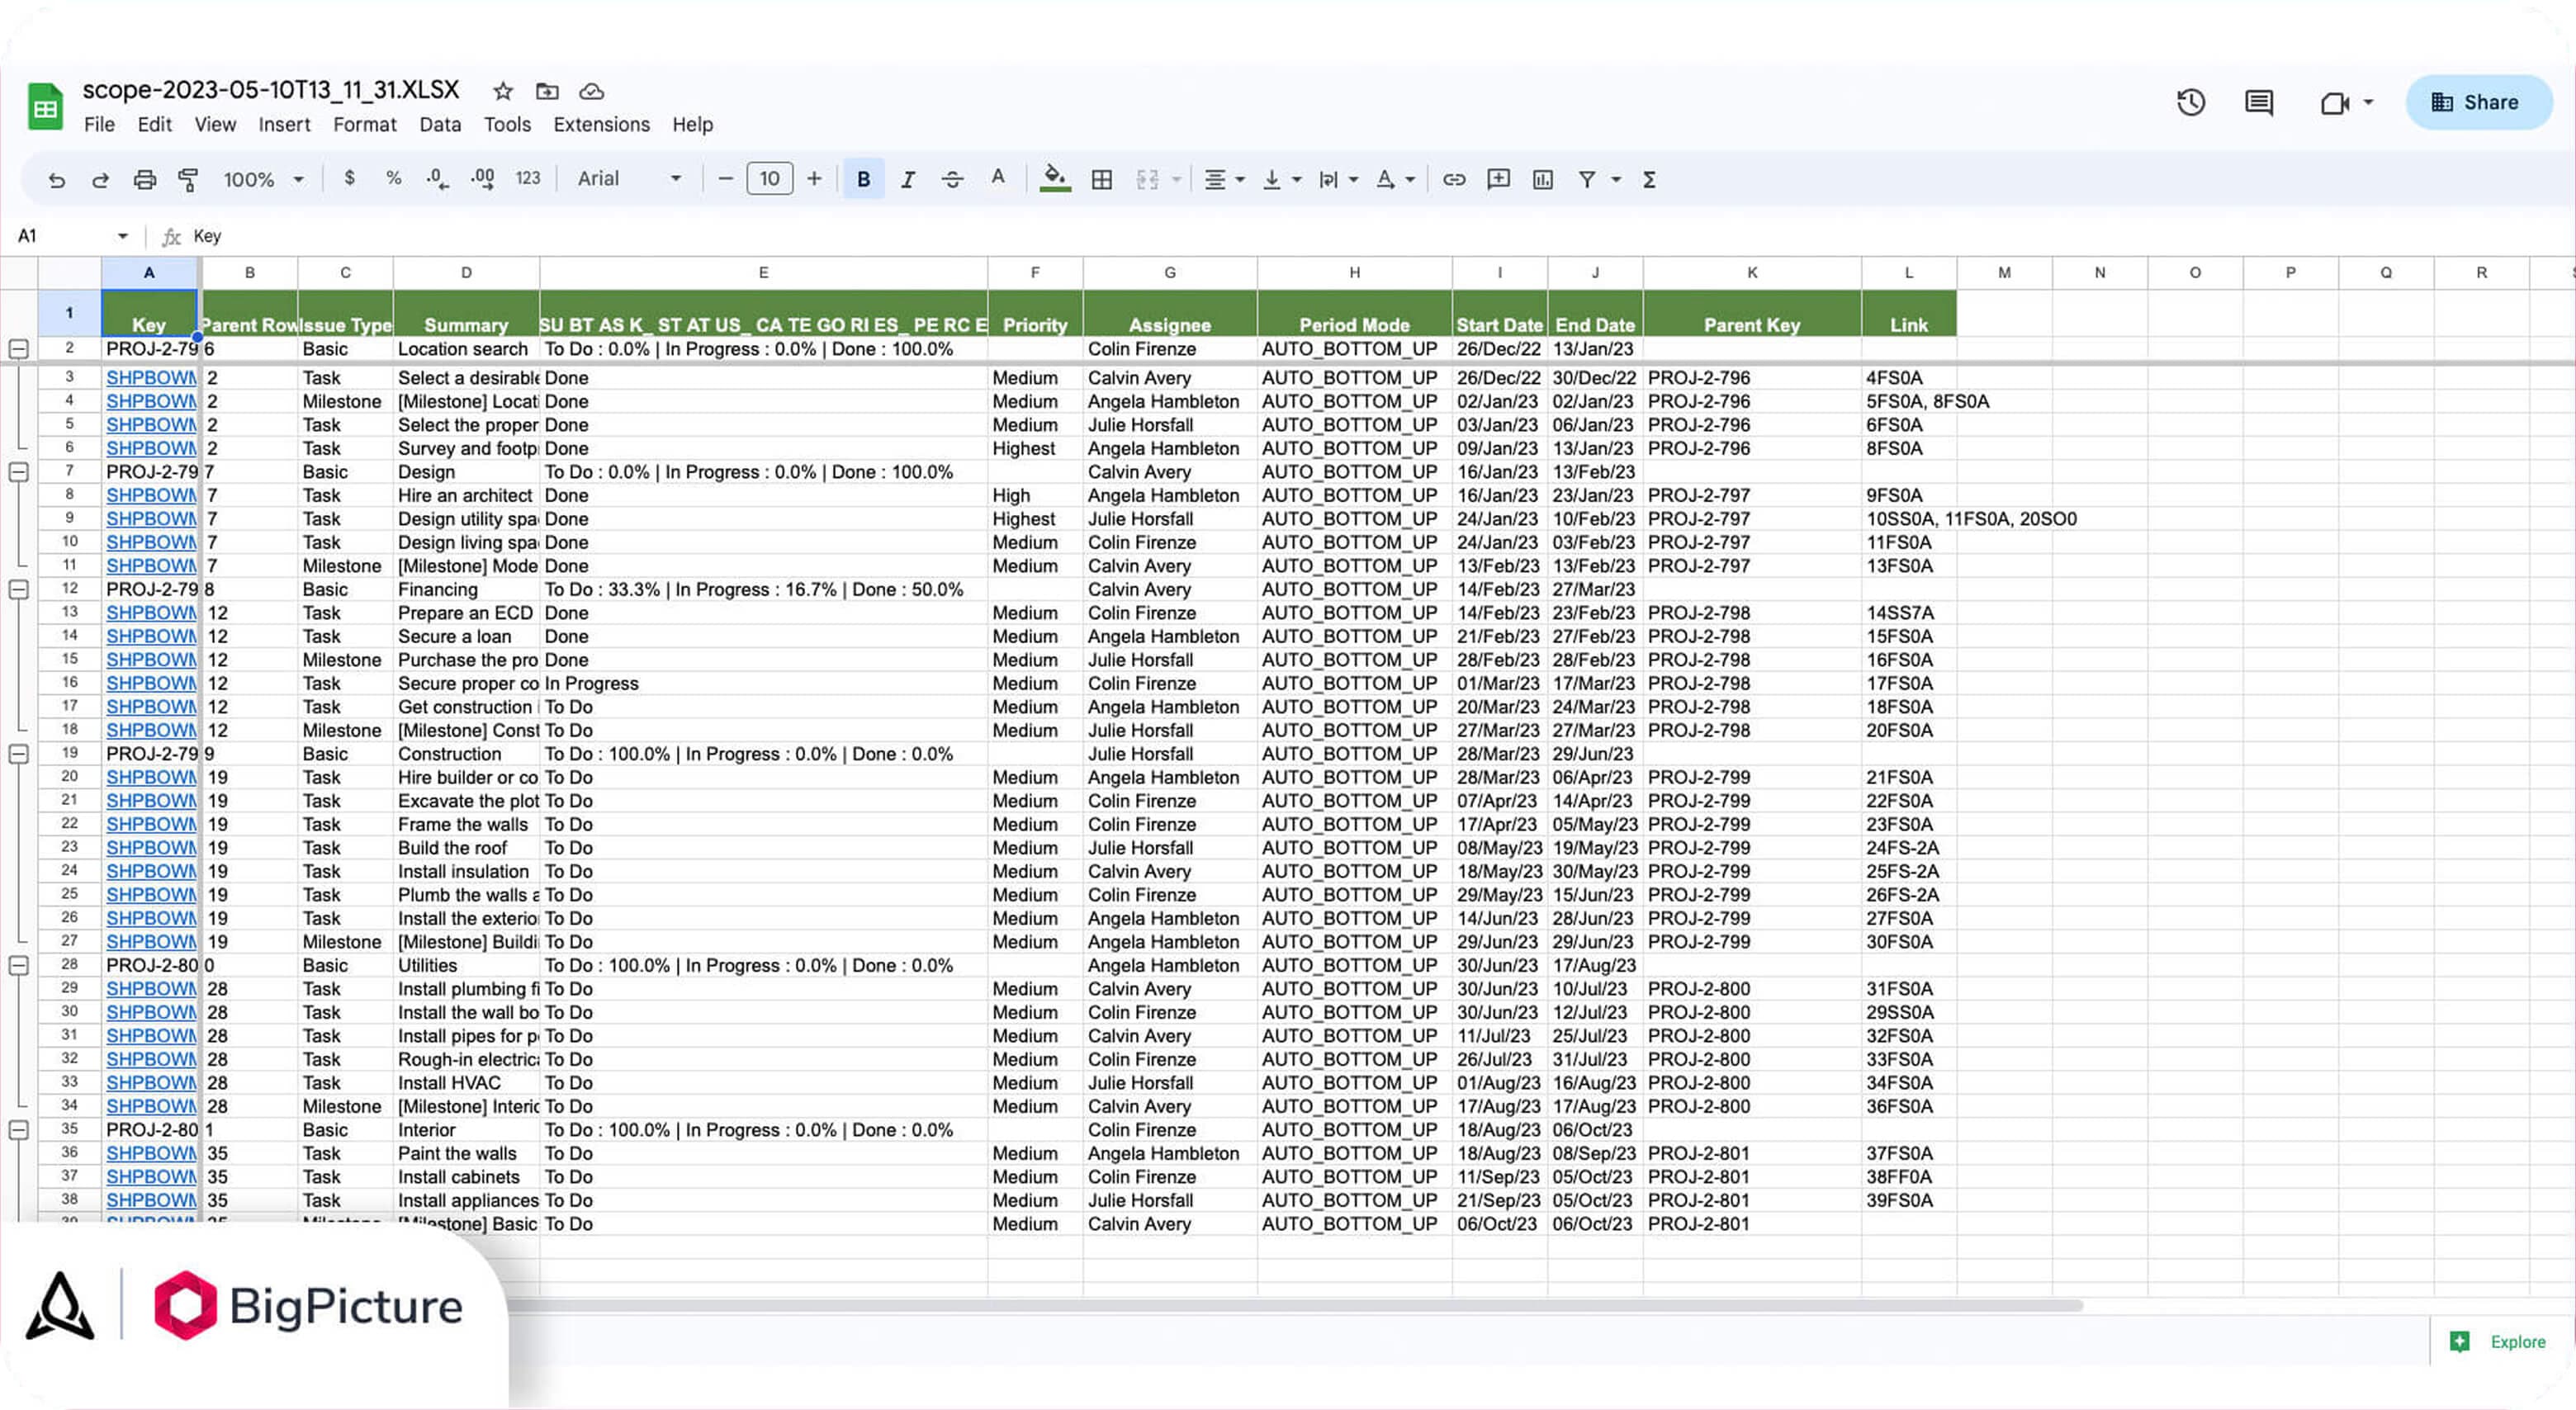
Task: Toggle bold formatting button
Action: [x=864, y=180]
